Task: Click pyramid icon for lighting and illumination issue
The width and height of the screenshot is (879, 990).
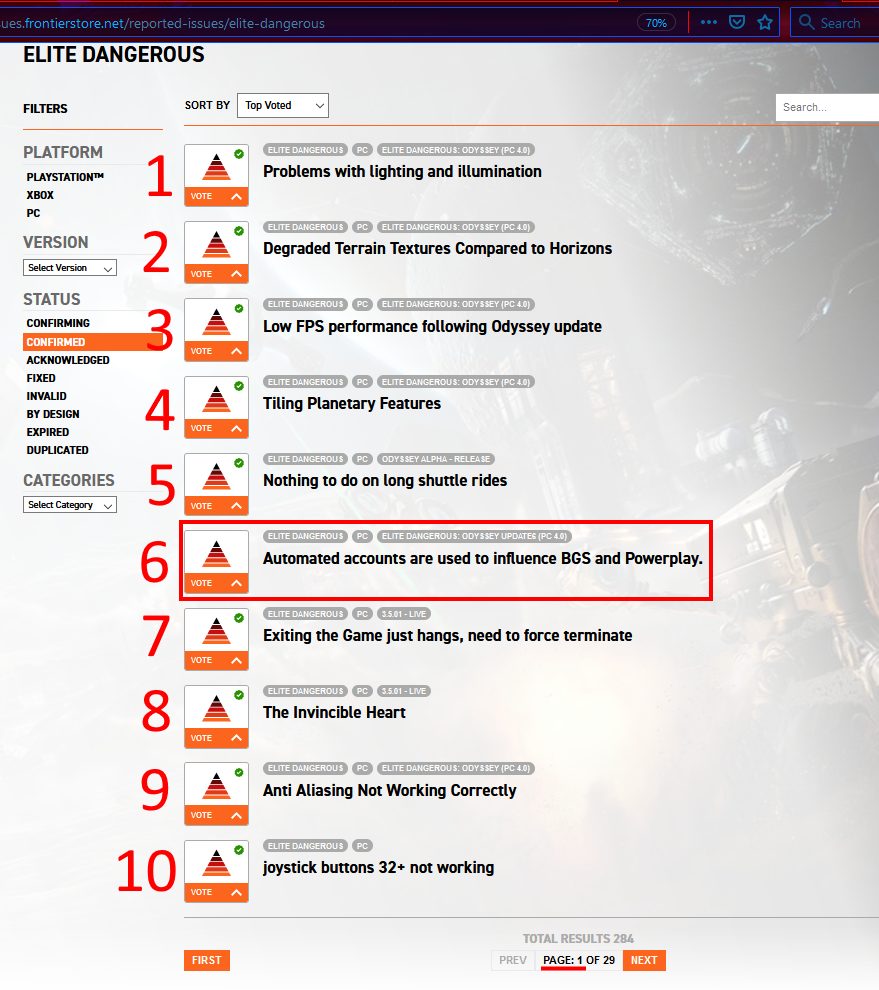Action: point(217,167)
